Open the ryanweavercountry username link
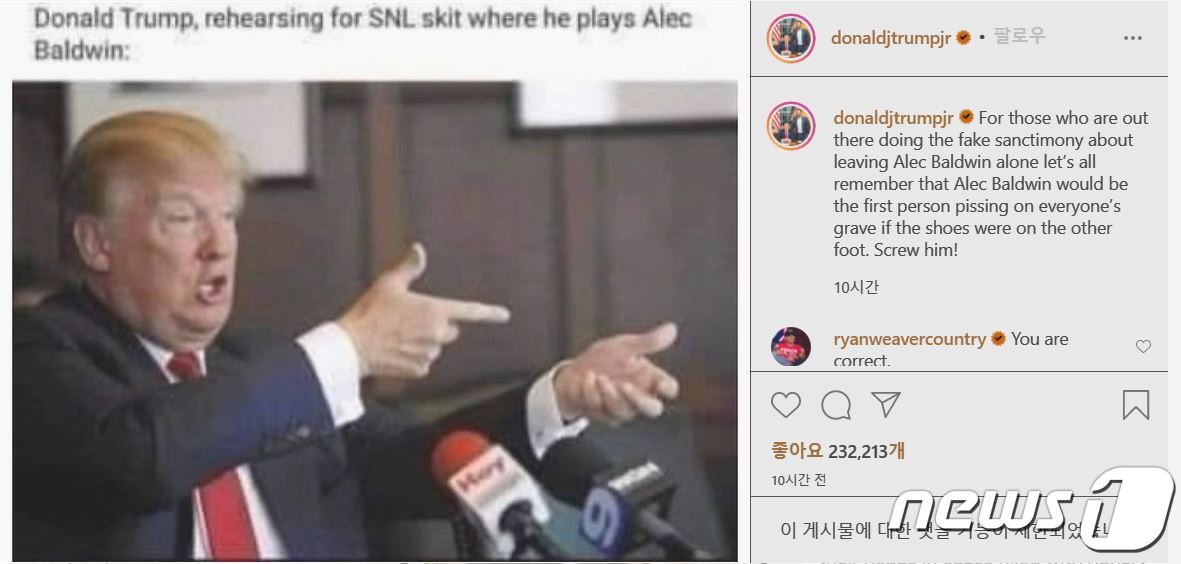 click(x=909, y=340)
